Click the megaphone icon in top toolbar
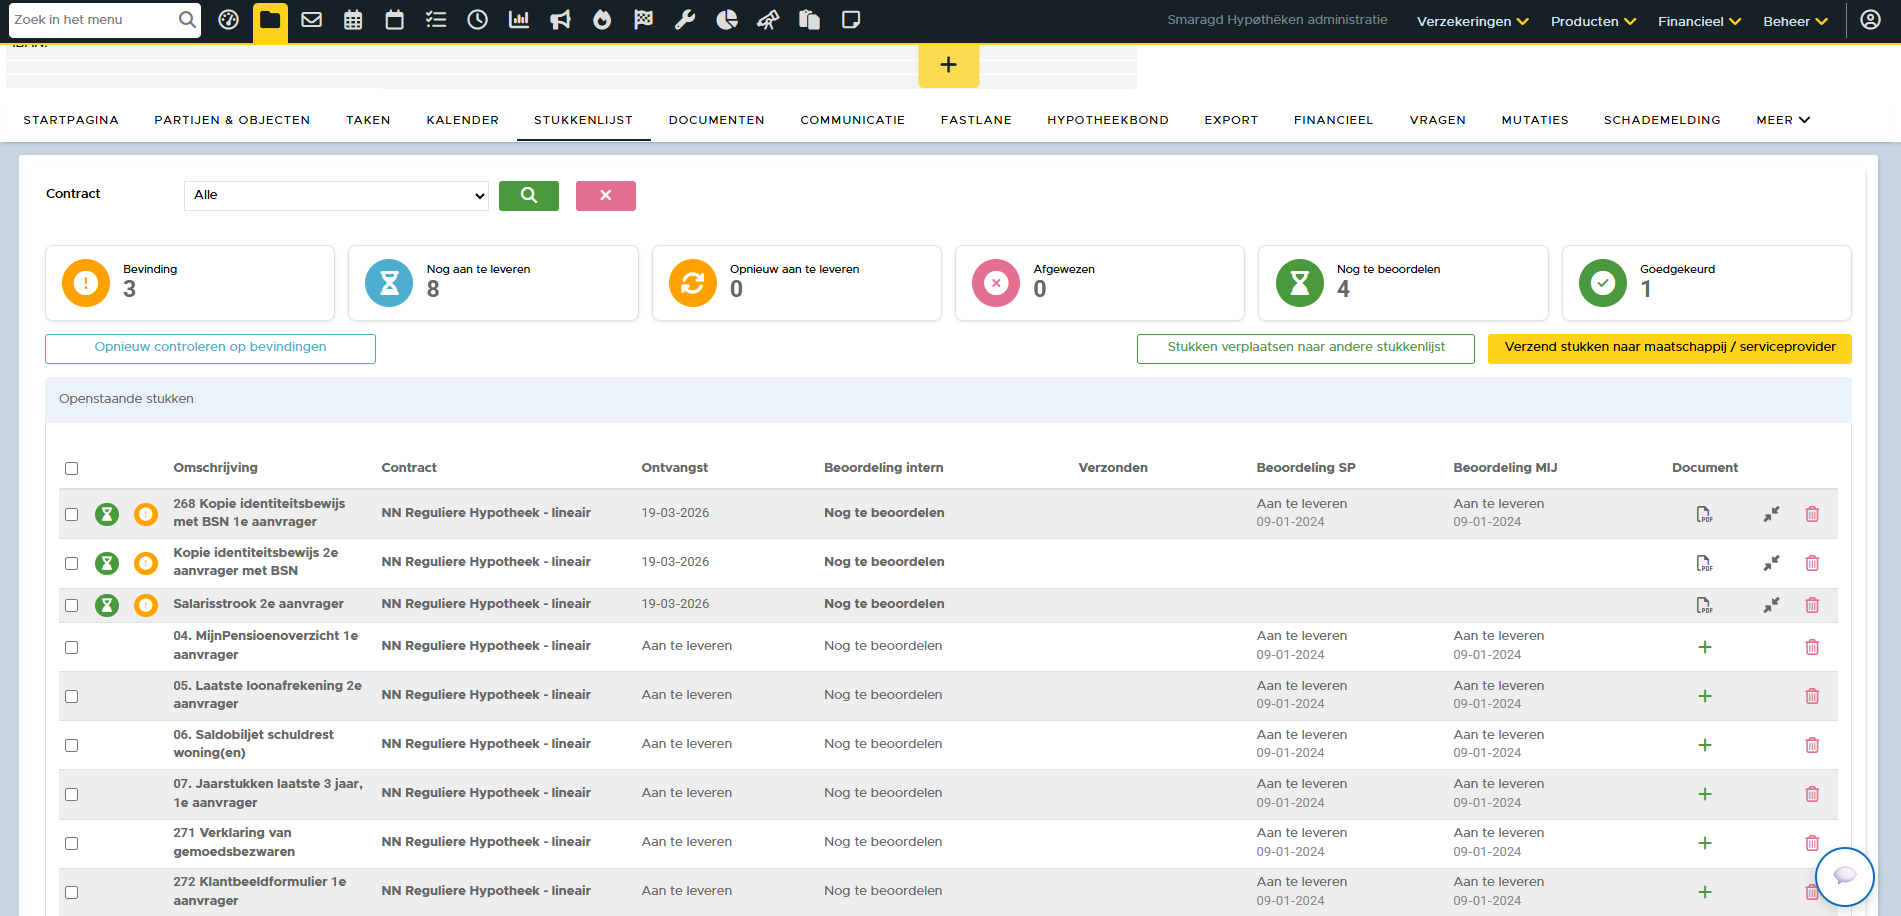The width and height of the screenshot is (1901, 916). click(x=560, y=20)
